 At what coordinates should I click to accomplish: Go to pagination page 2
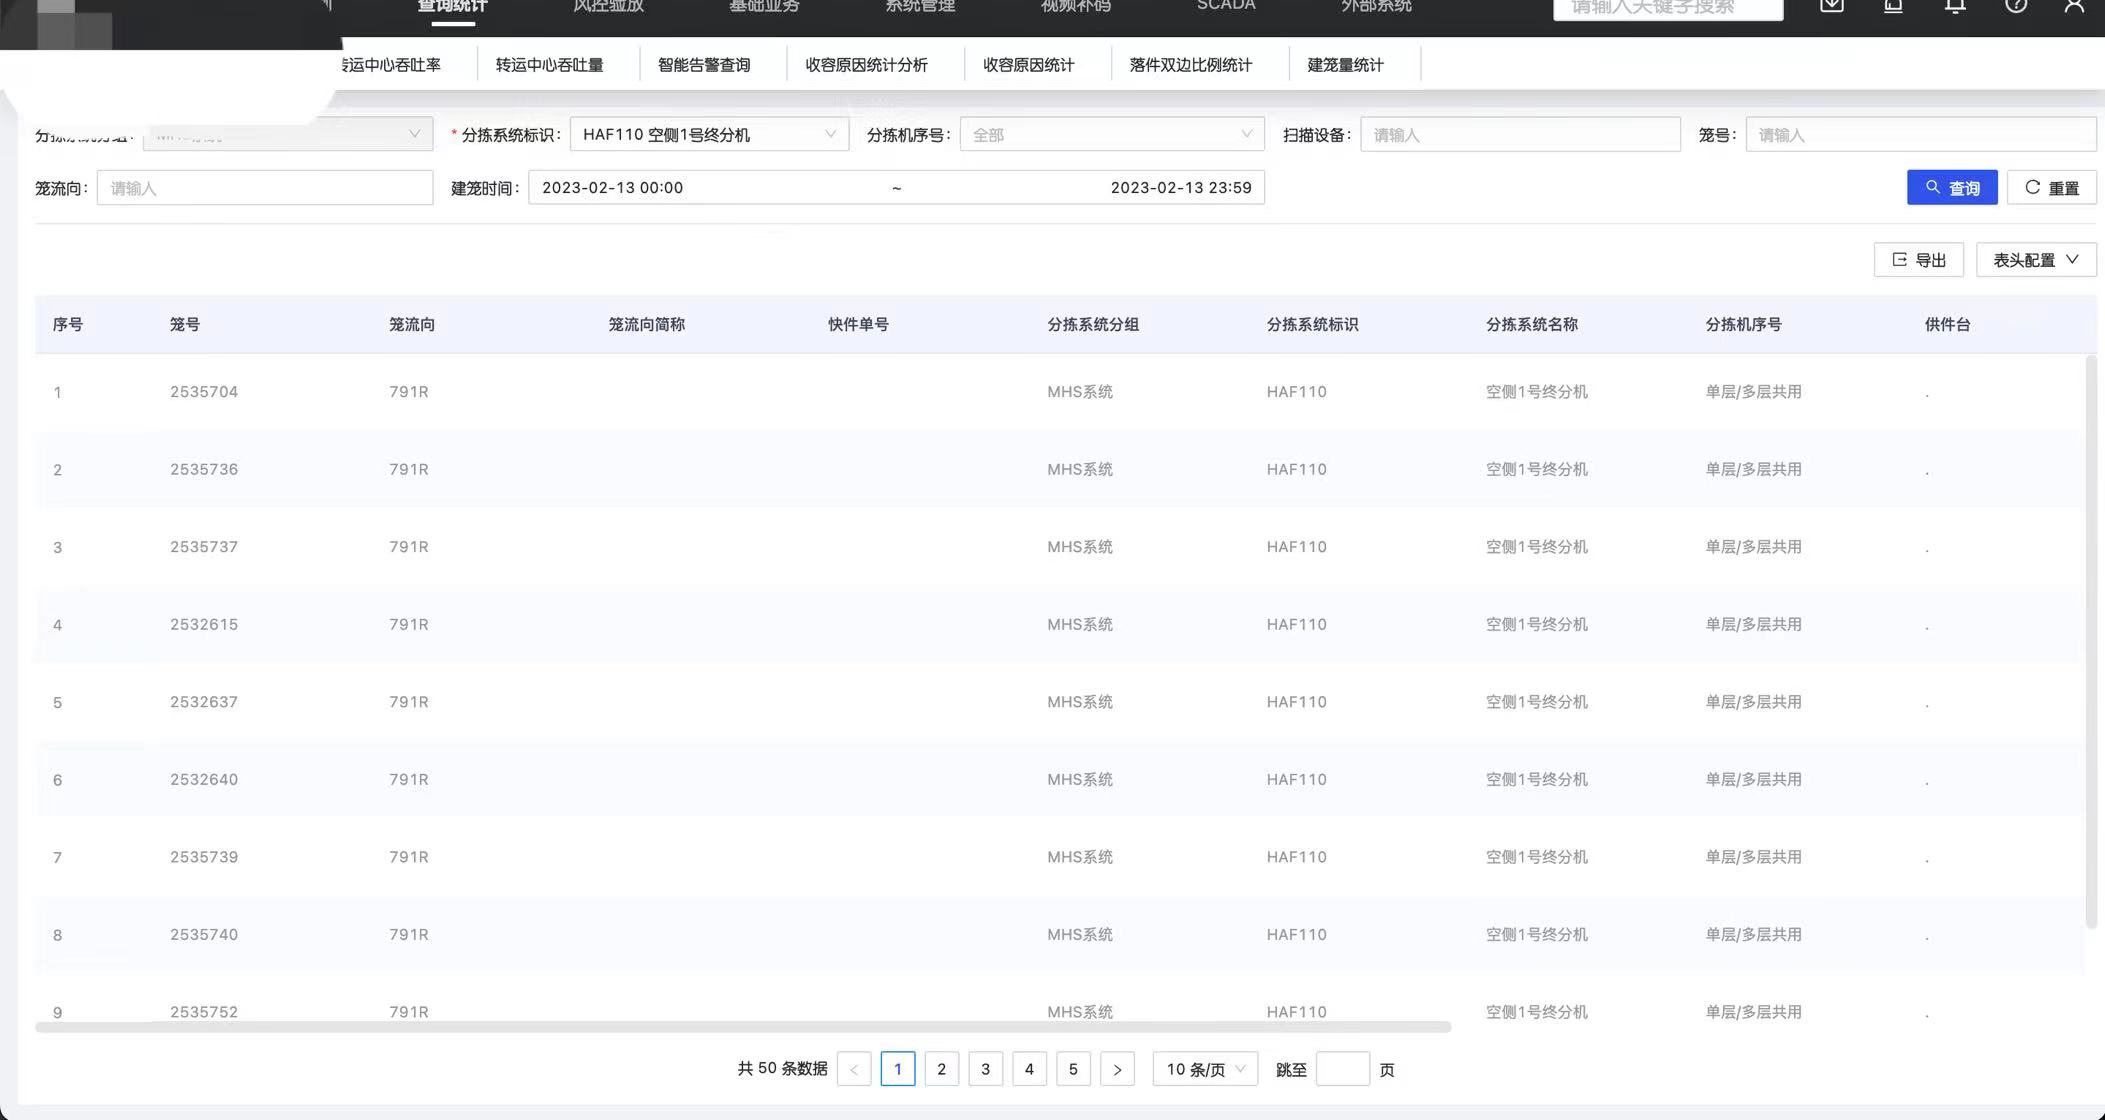[942, 1069]
